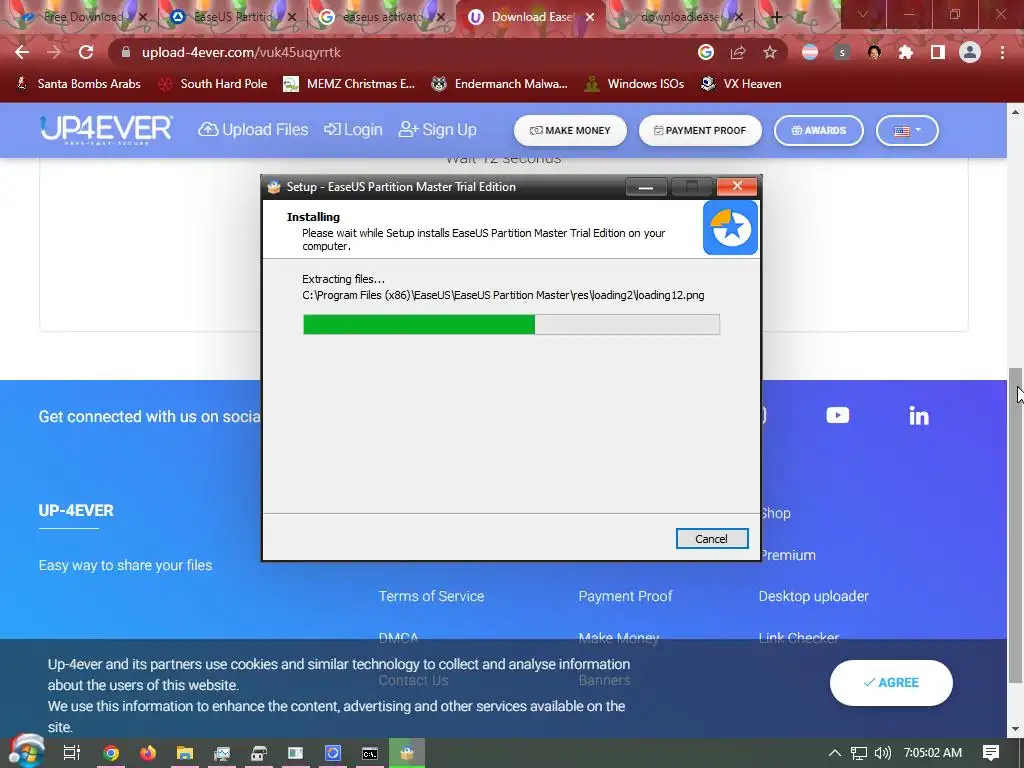Click the address bar URL
Screen dimensions: 1024x768
coord(242,52)
